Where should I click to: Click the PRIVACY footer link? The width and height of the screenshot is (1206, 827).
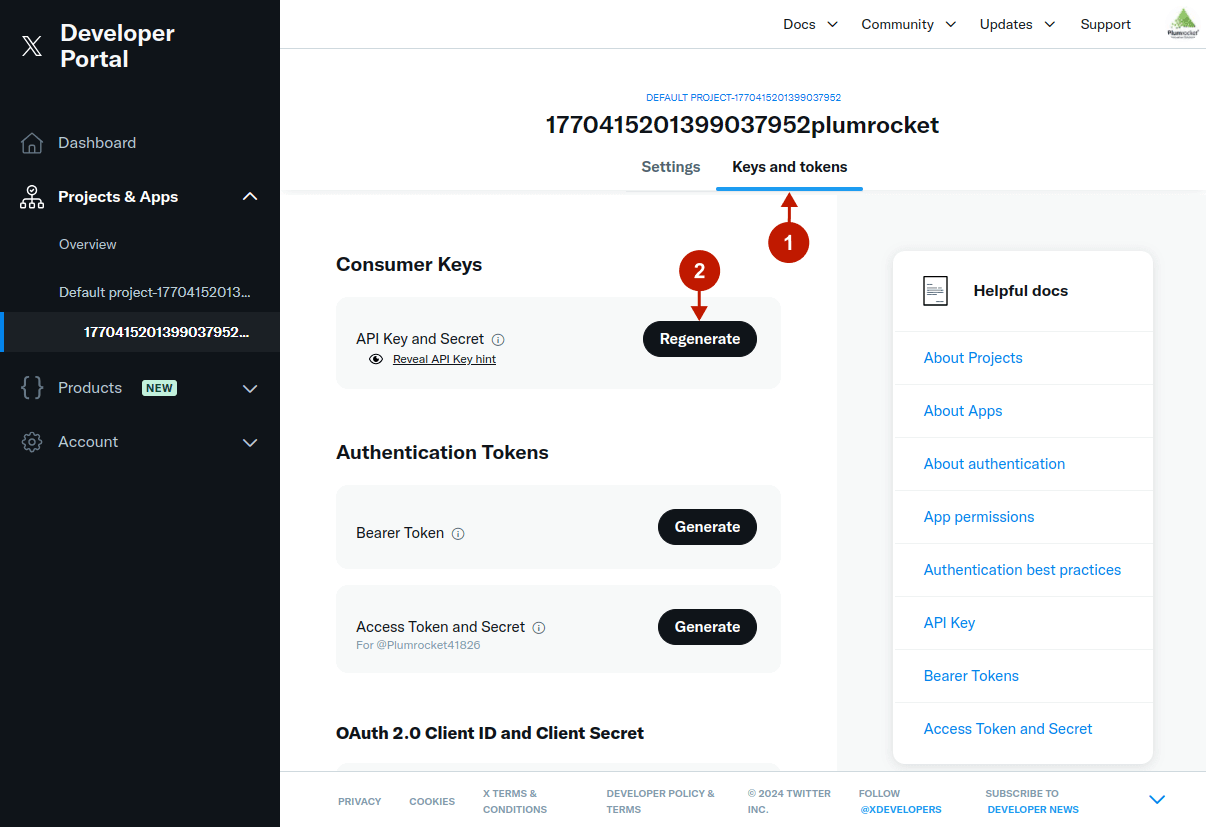(x=360, y=801)
